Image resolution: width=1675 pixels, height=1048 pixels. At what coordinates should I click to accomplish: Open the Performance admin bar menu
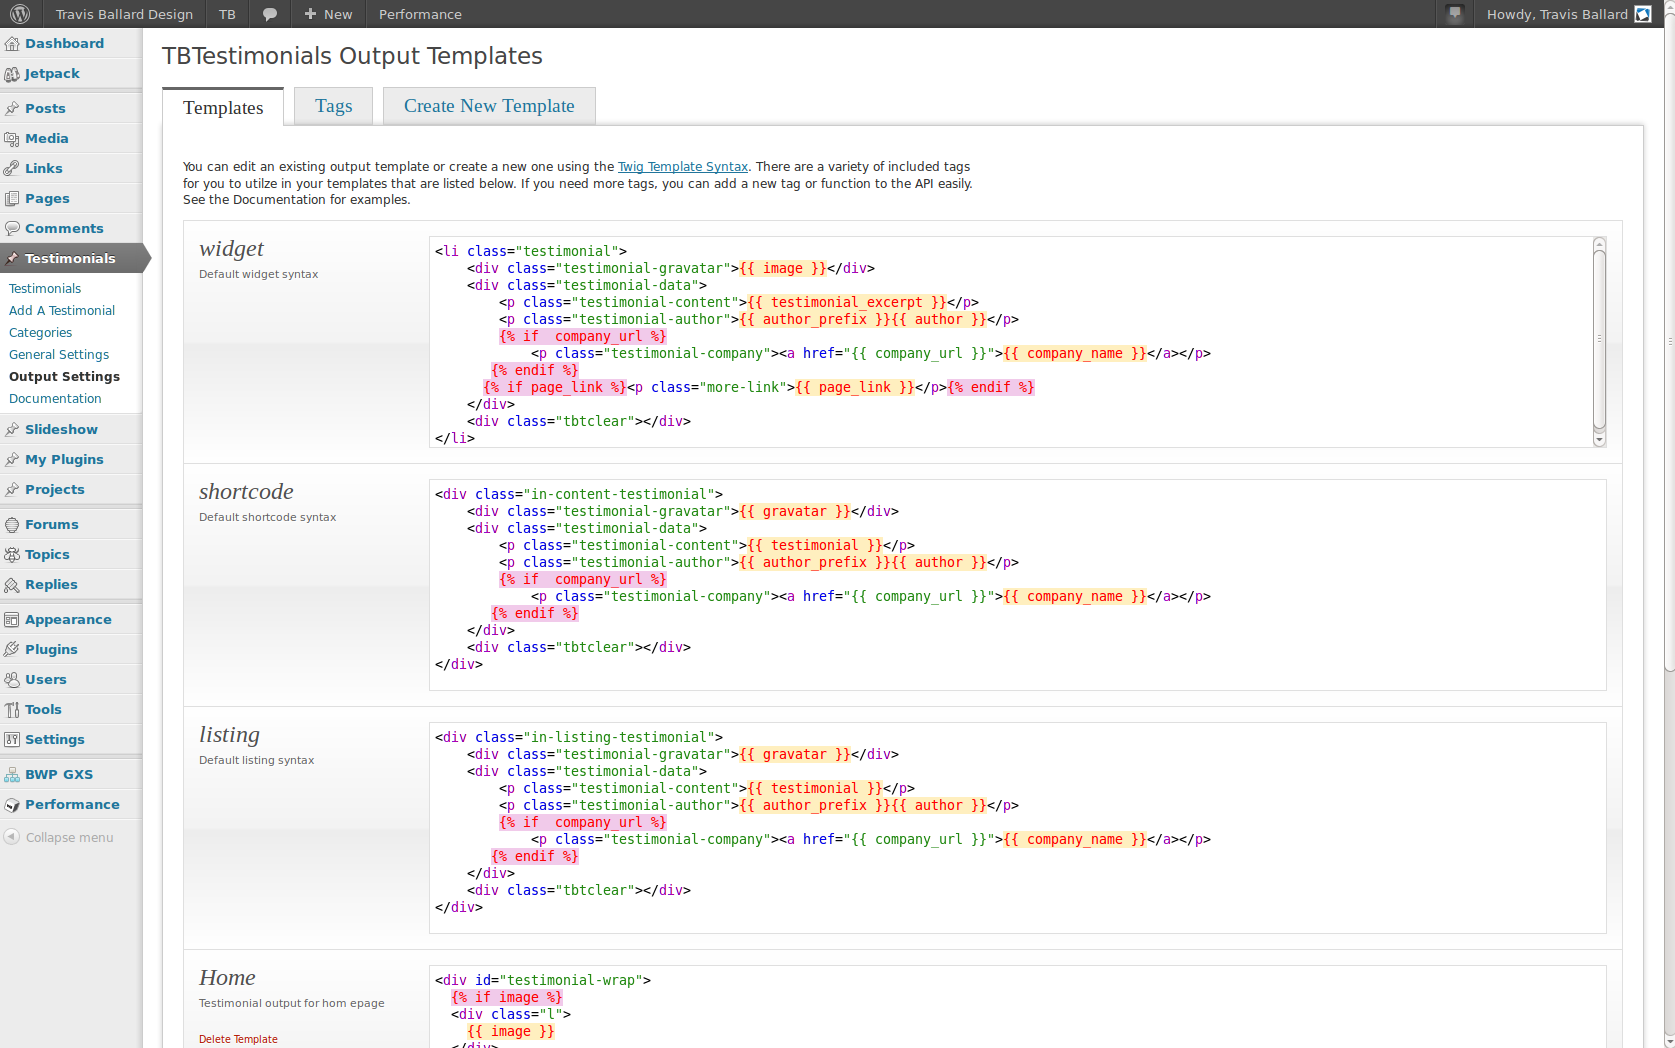420,14
